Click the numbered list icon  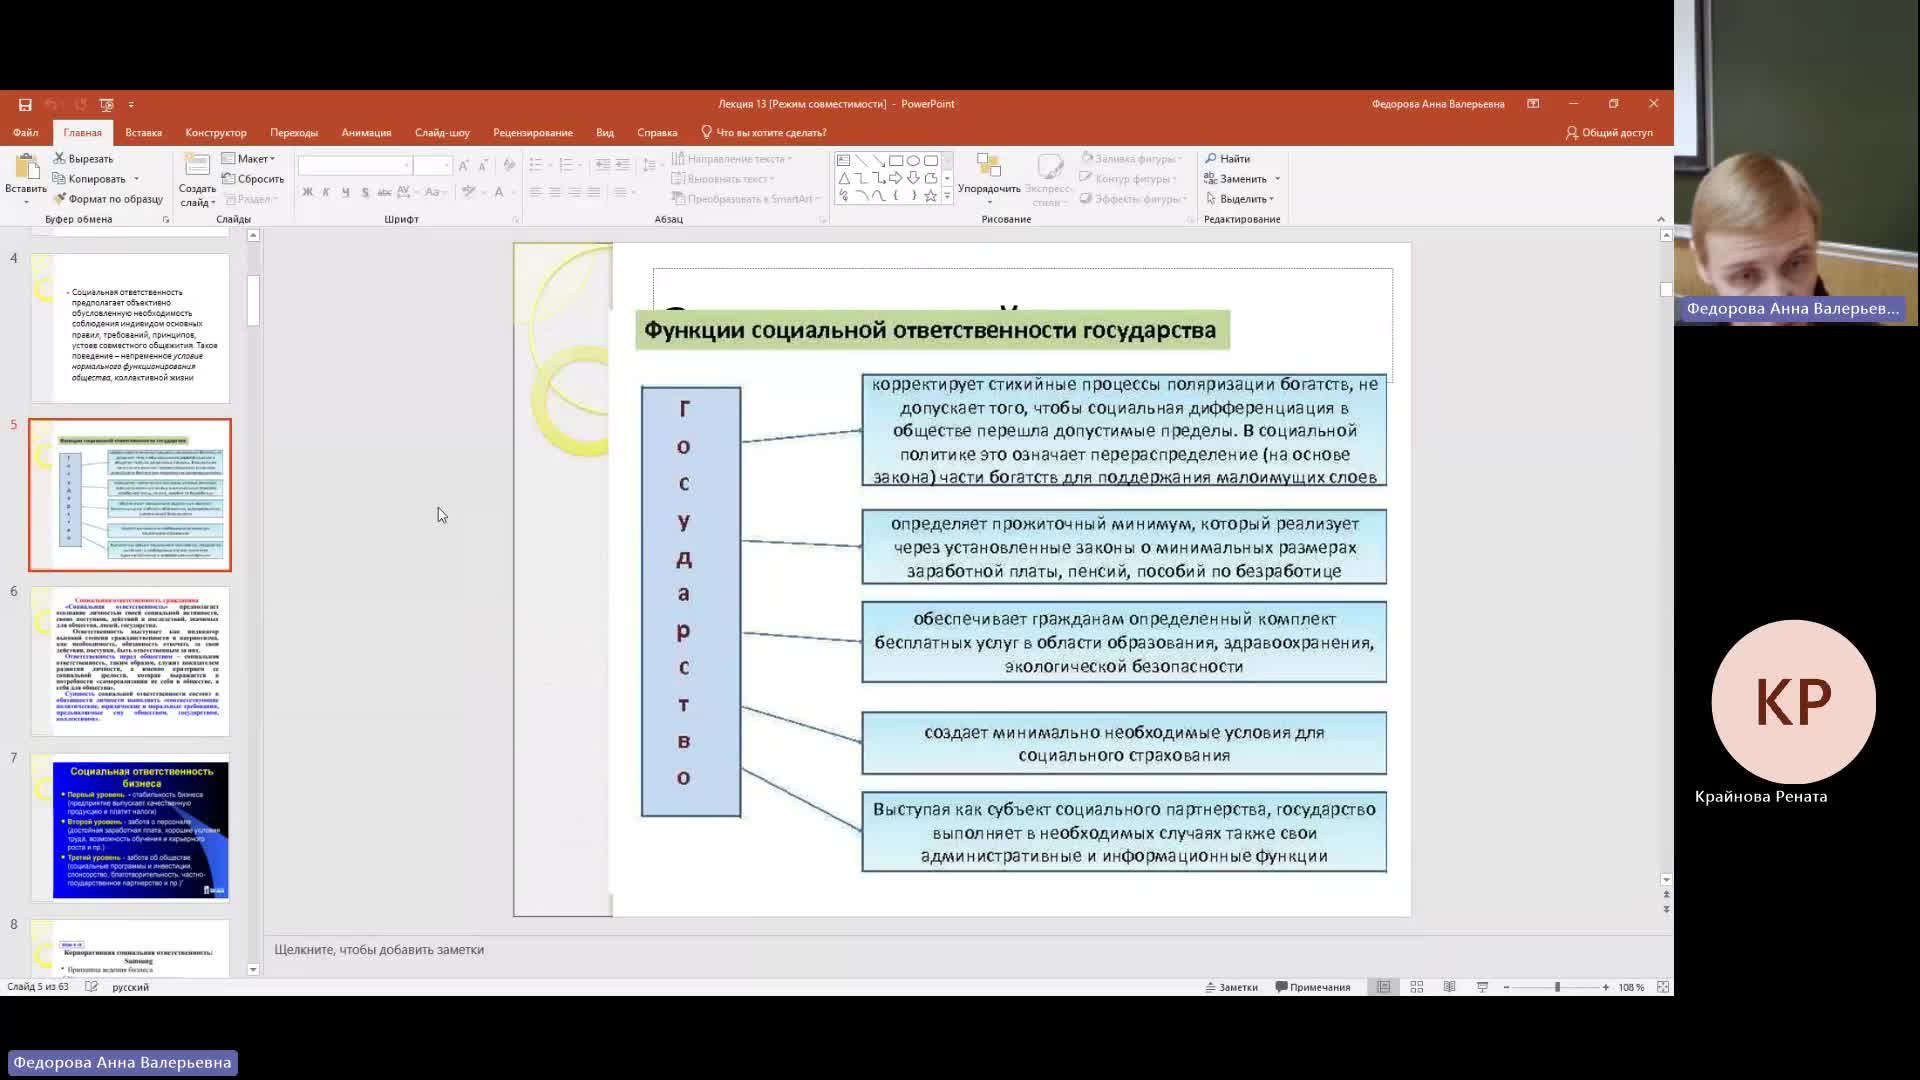(566, 165)
